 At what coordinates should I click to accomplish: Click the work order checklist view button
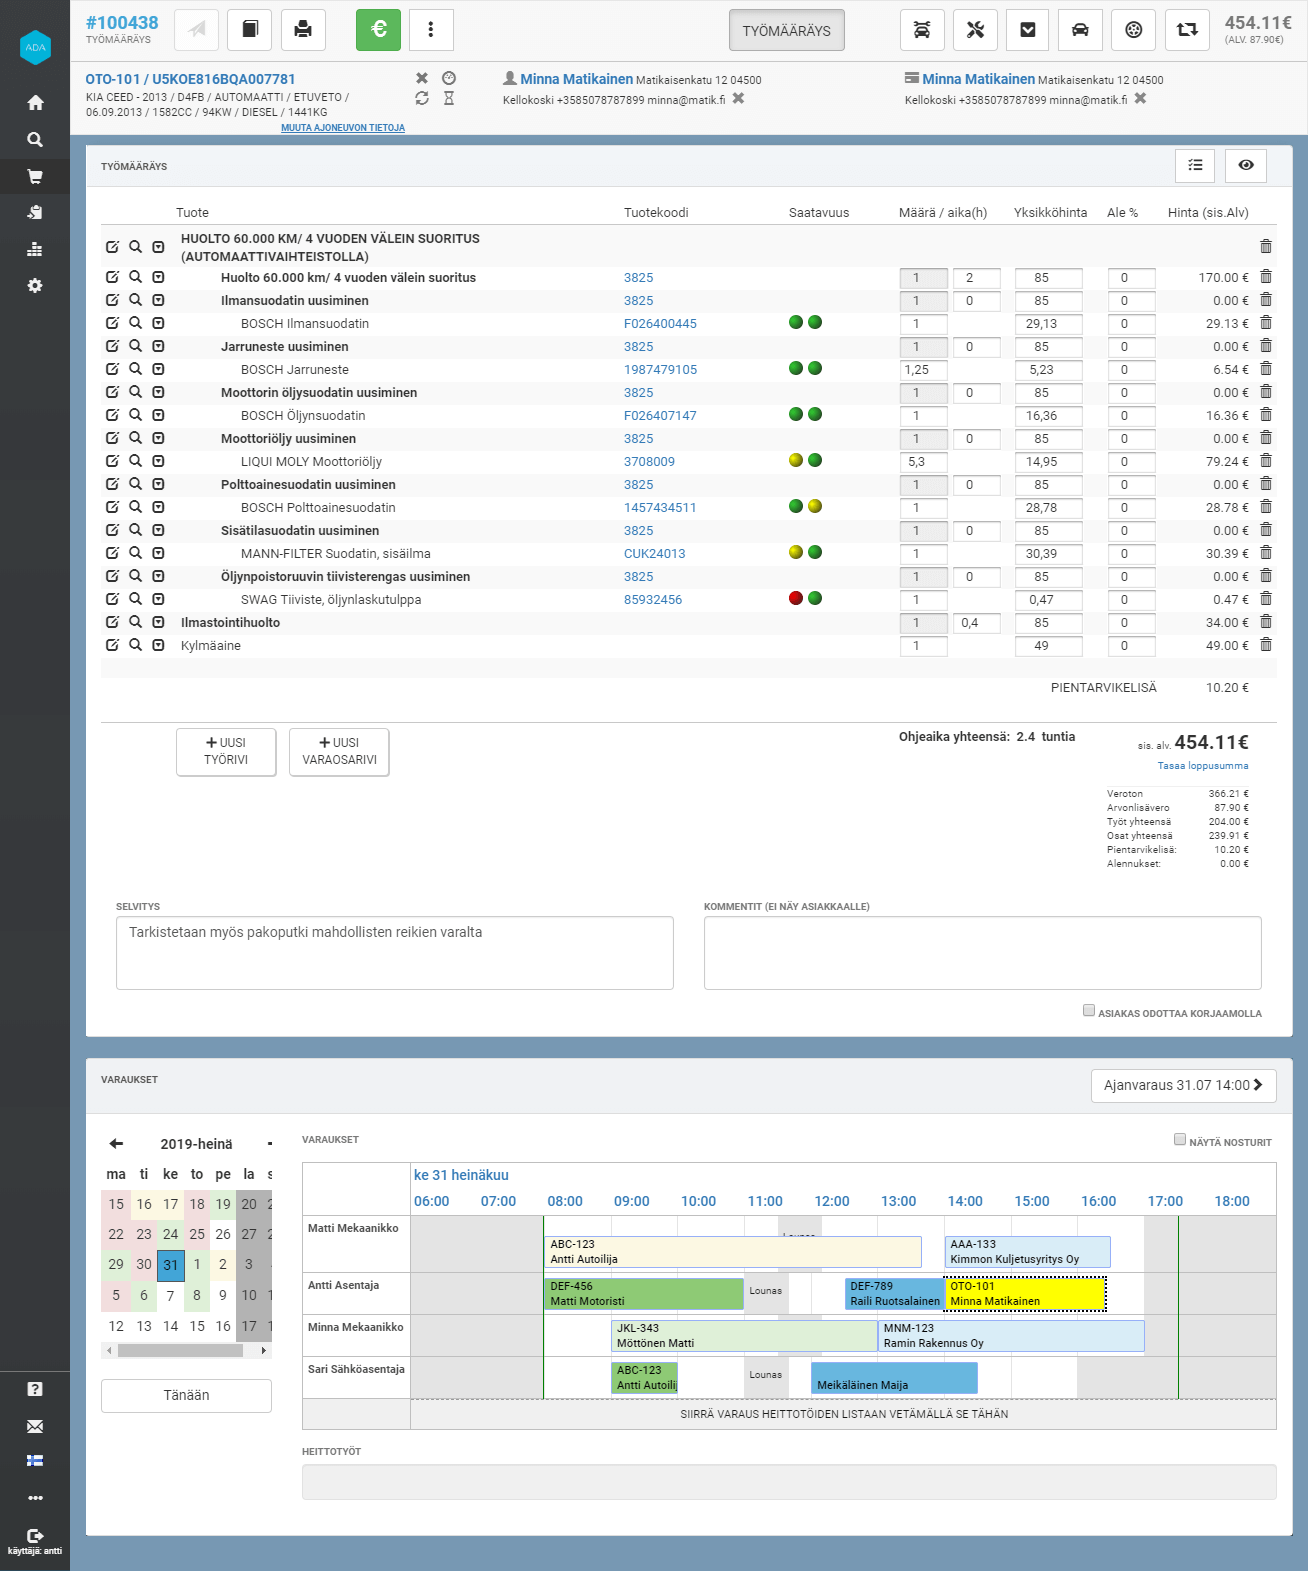(1195, 165)
